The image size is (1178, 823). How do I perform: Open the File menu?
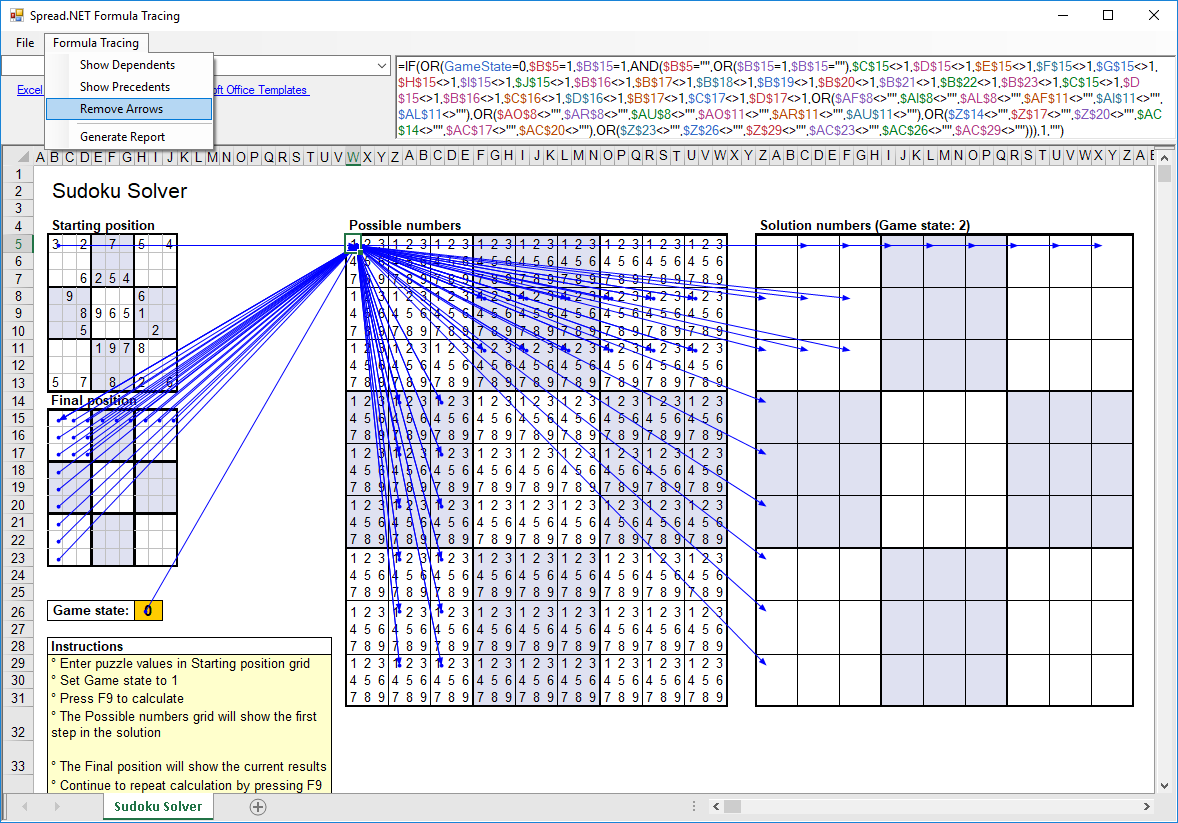click(25, 43)
